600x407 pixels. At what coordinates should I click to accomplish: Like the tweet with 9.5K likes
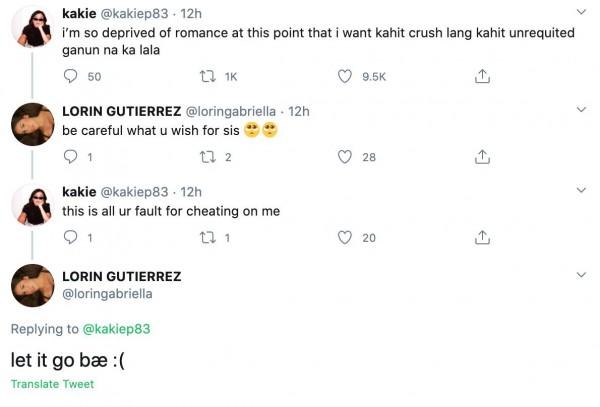[346, 76]
